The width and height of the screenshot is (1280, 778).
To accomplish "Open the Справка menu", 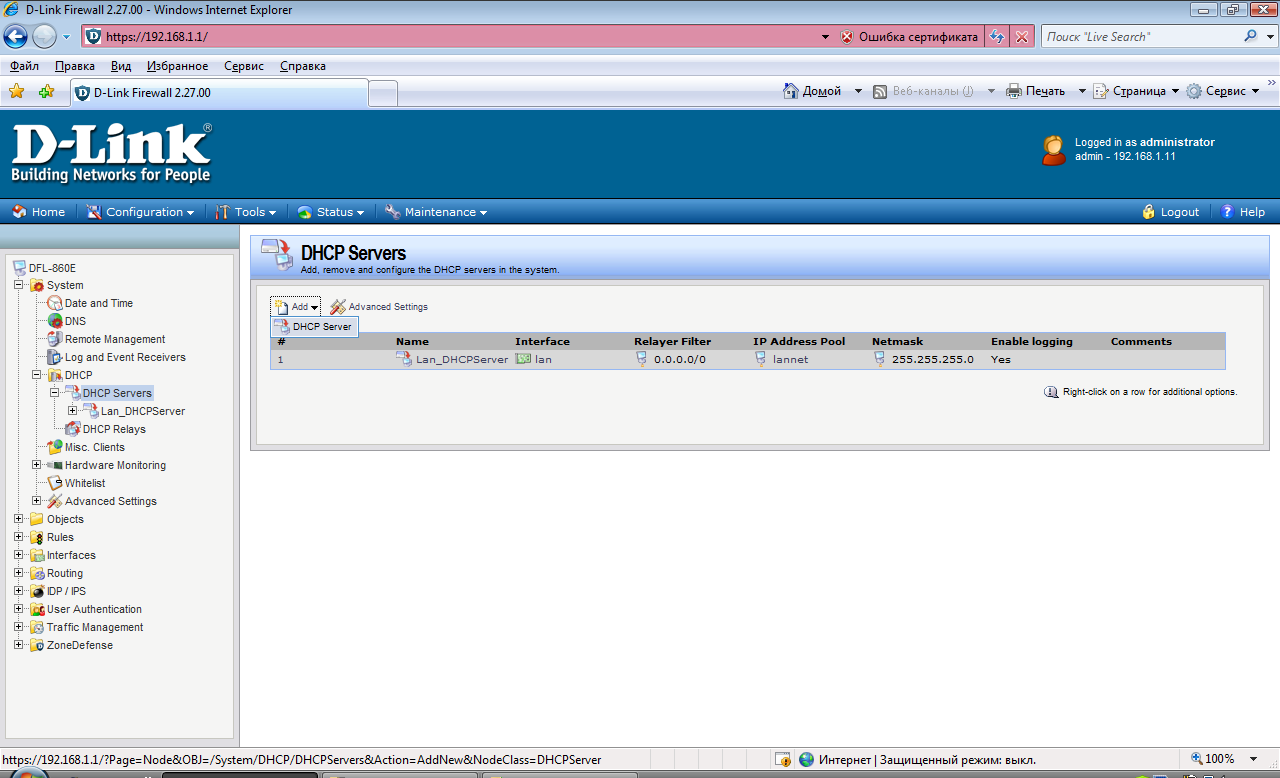I will click(303, 66).
